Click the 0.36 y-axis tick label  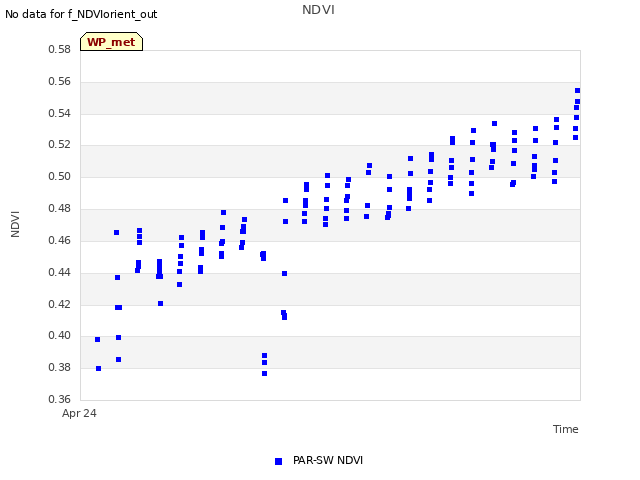pos(59,399)
